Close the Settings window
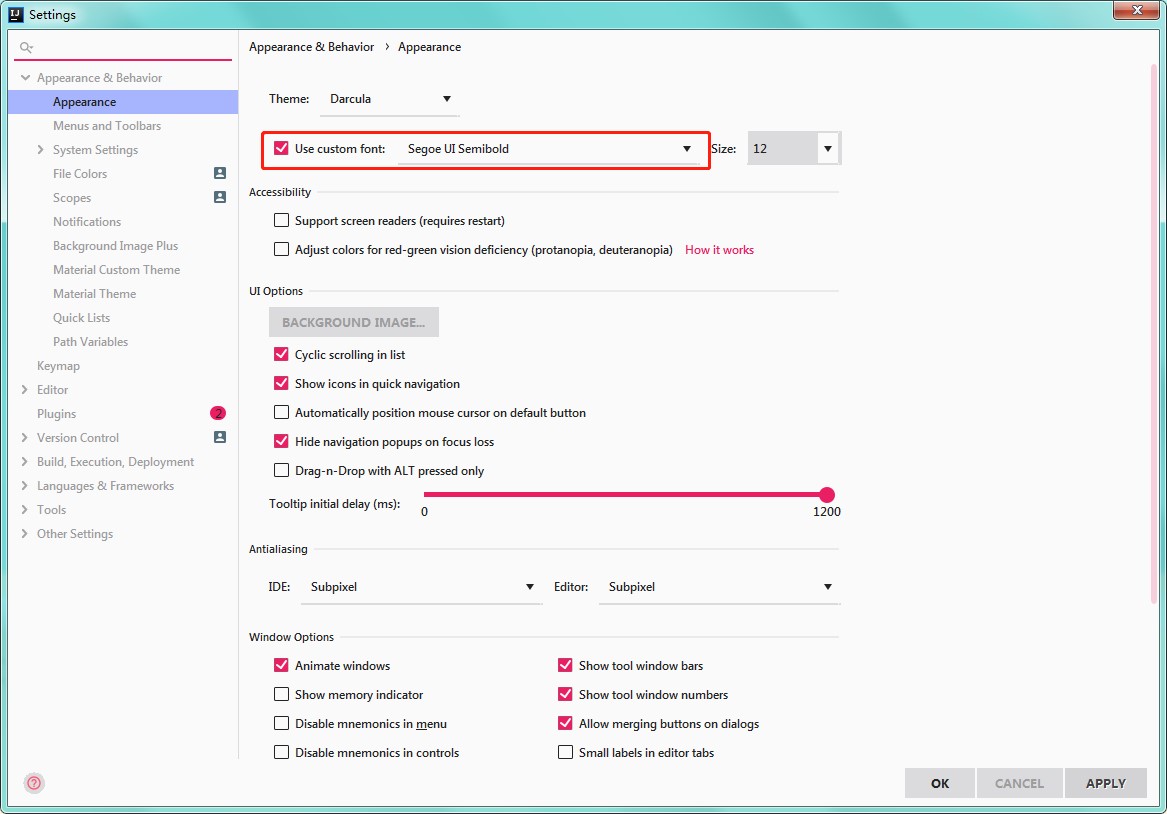The image size is (1167, 814). [x=1137, y=10]
